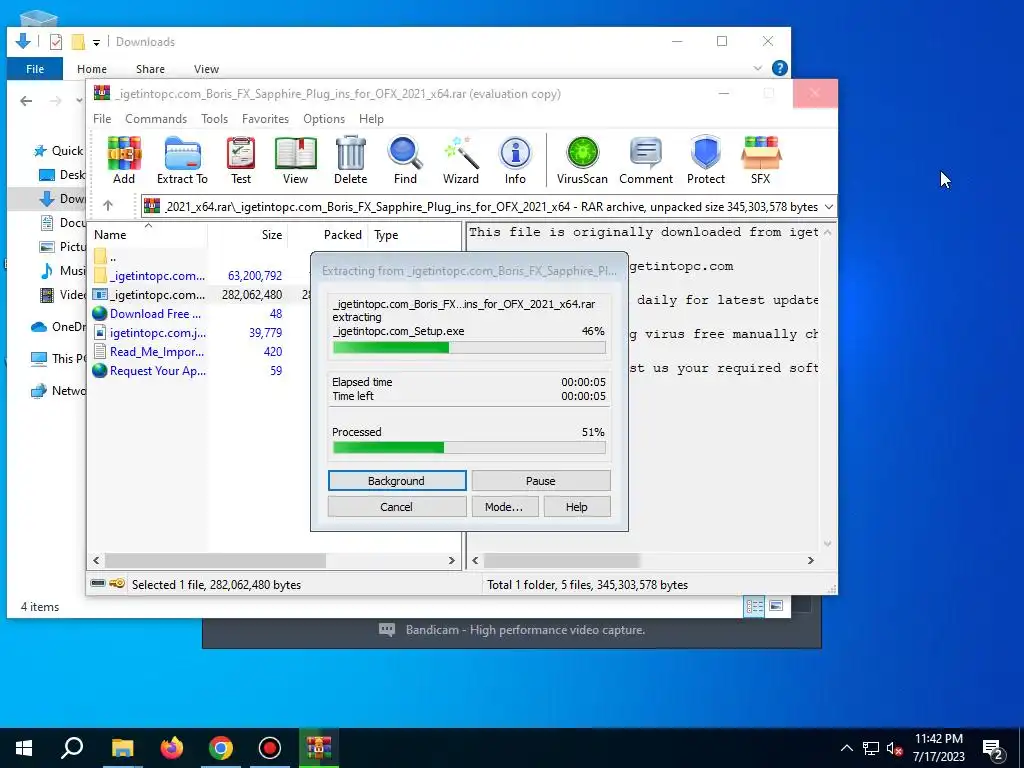Open the notification center icon
The width and height of the screenshot is (1024, 768).
[x=995, y=748]
